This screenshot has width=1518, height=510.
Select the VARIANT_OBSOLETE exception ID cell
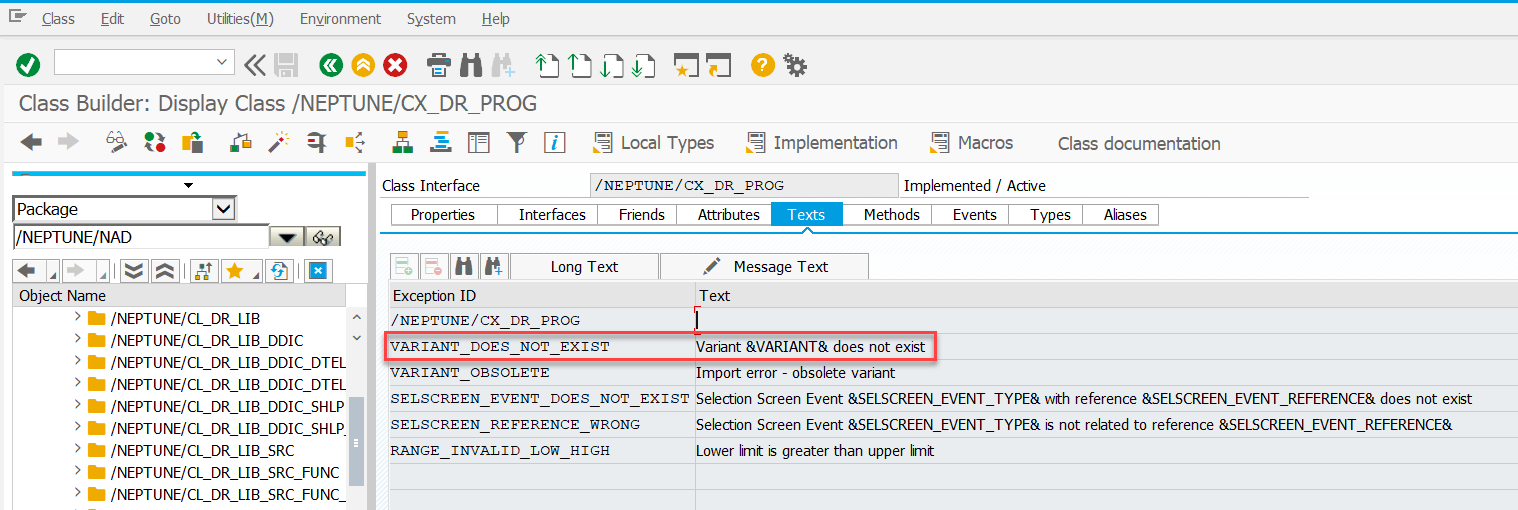coord(542,373)
